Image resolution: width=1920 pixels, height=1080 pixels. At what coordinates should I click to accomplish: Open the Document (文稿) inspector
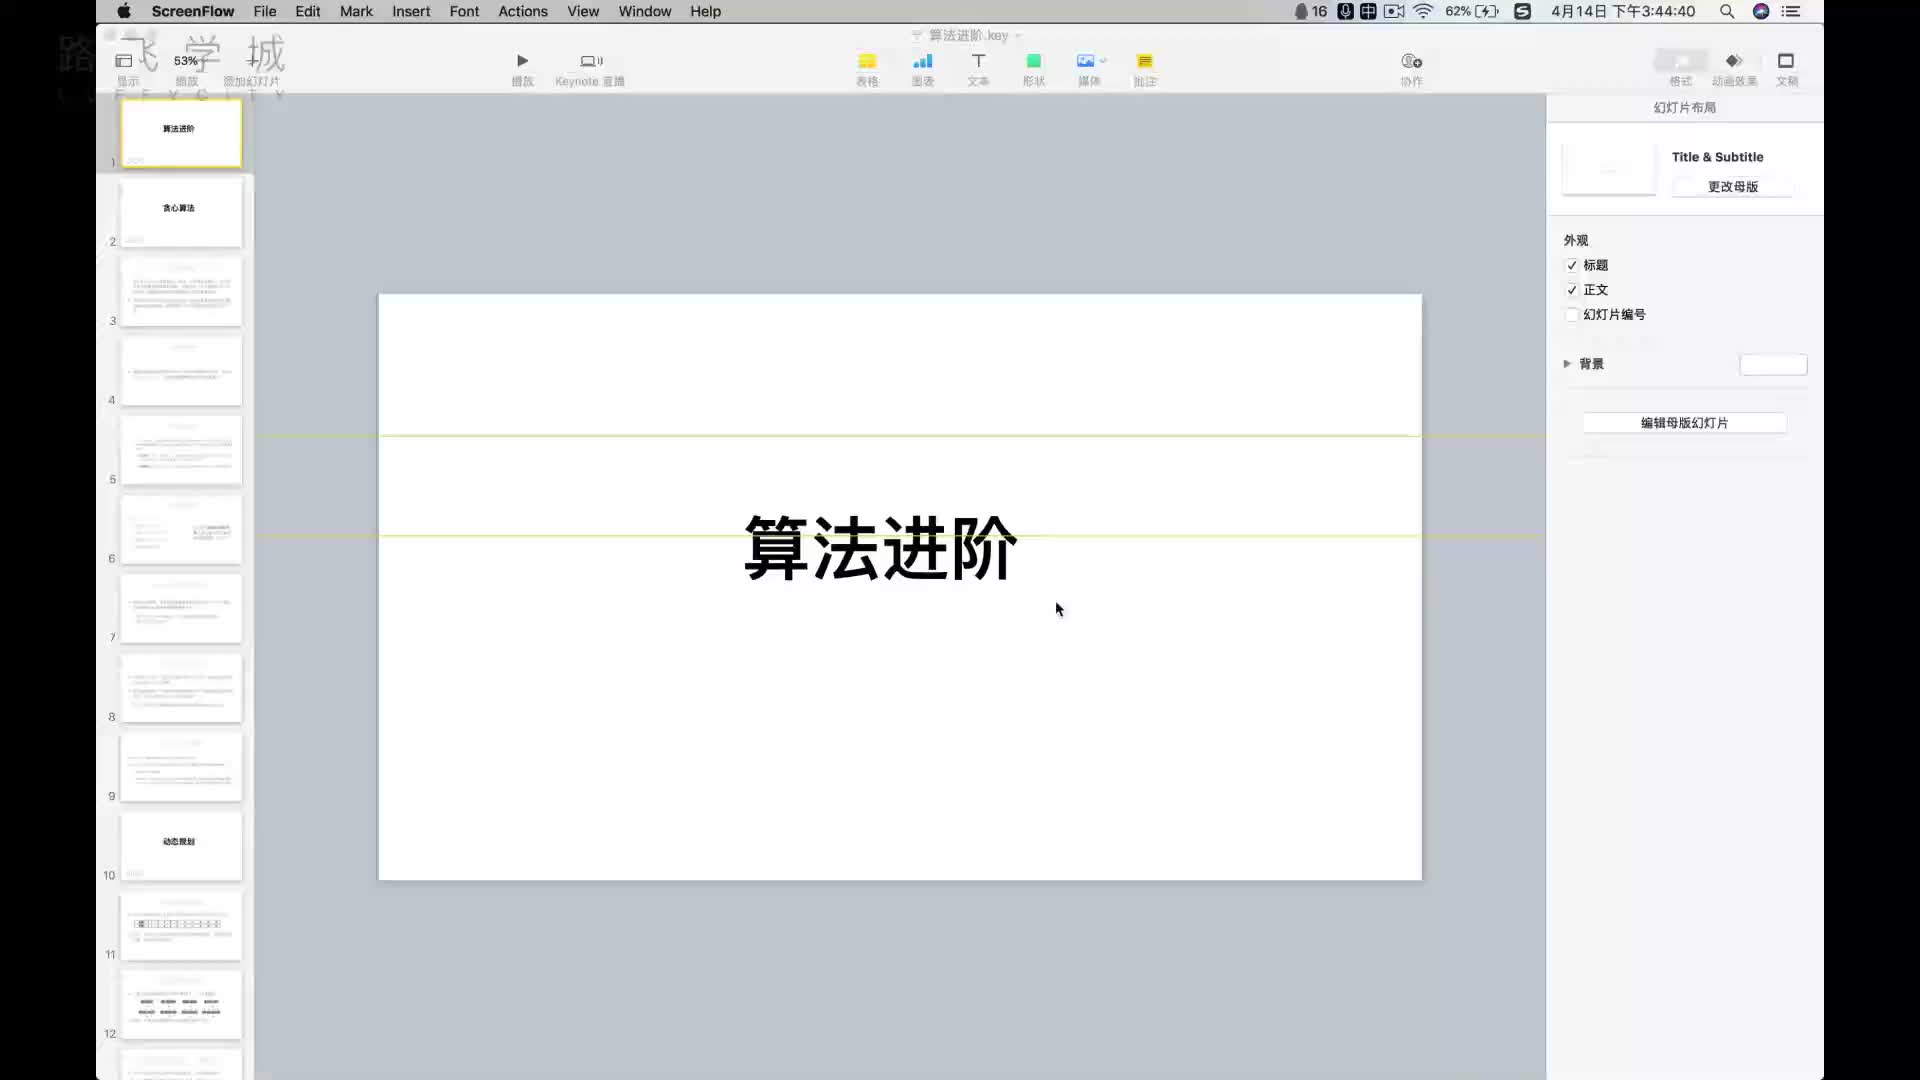coord(1786,68)
